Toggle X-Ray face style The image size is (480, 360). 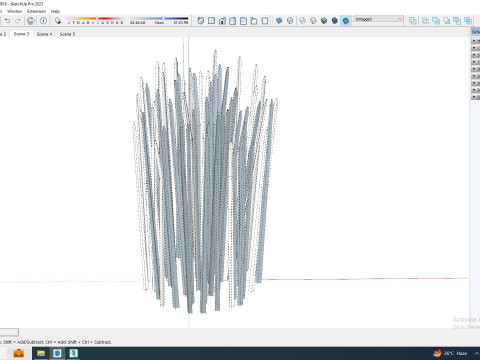coord(279,21)
